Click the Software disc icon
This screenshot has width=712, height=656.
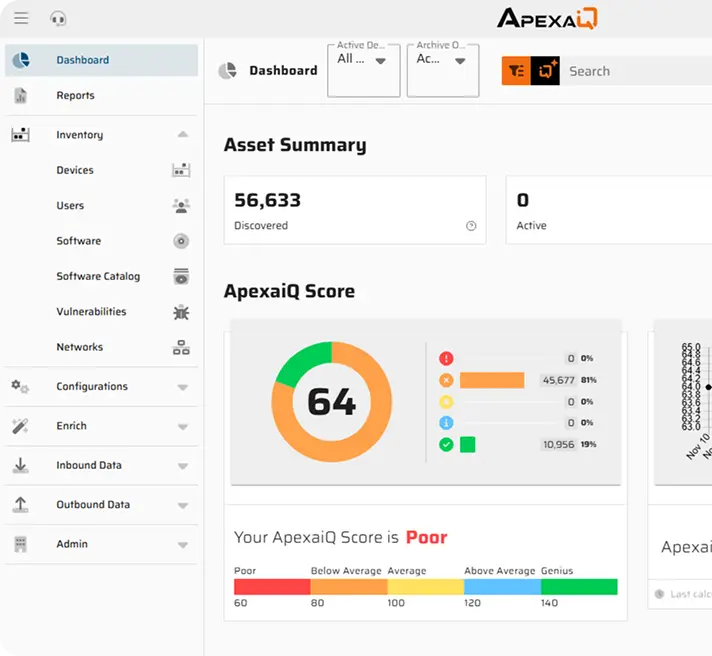tap(181, 241)
